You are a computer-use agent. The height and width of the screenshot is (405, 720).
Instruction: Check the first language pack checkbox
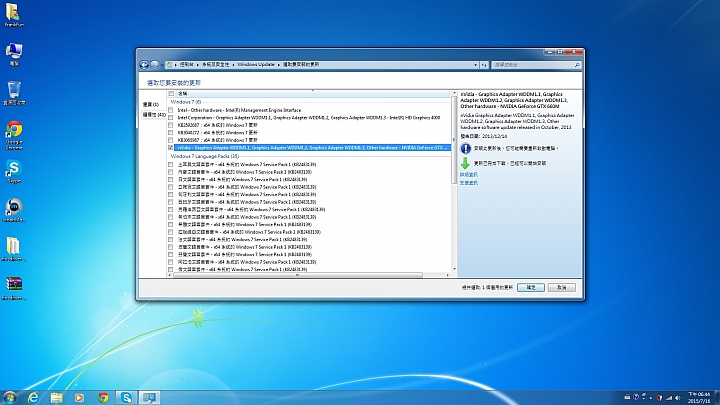pyautogui.click(x=171, y=164)
